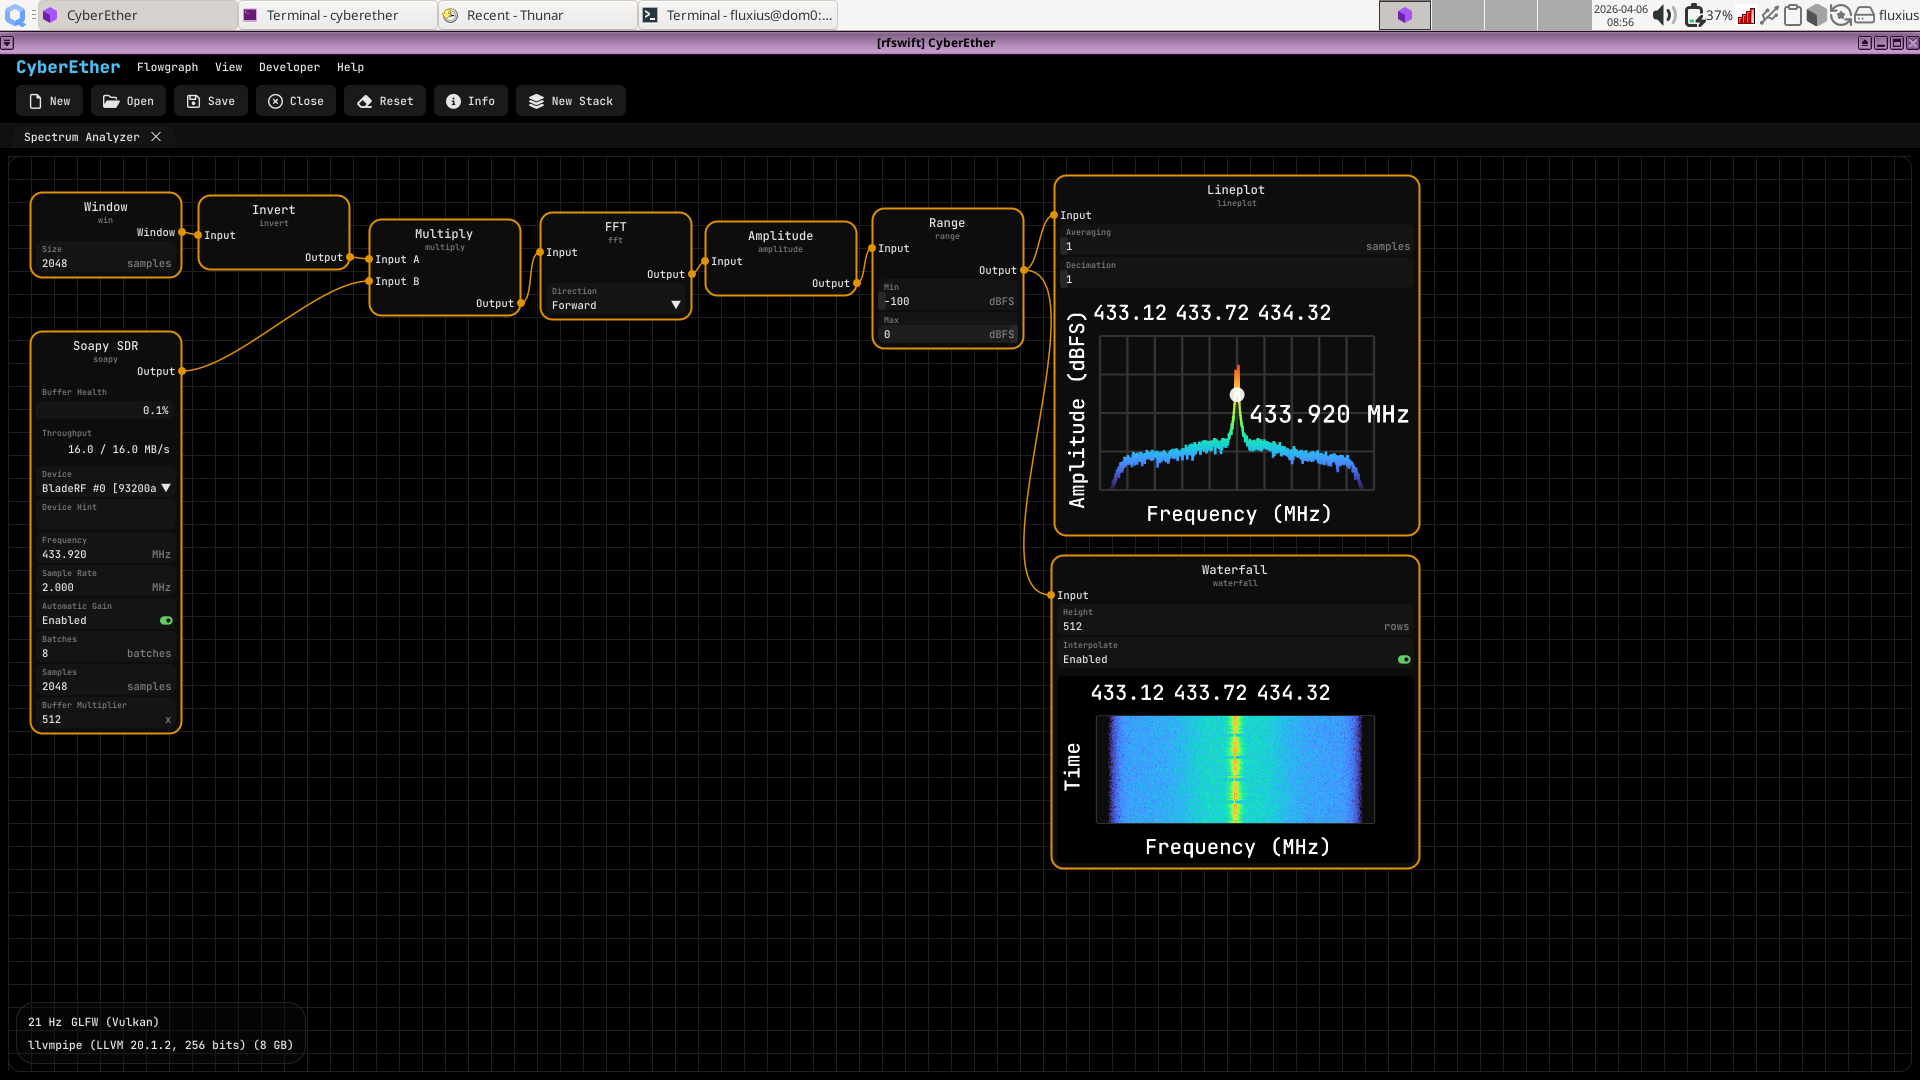Image resolution: width=1920 pixels, height=1080 pixels.
Task: Close the Spectrum Analyzer tab with X
Action: tap(156, 137)
